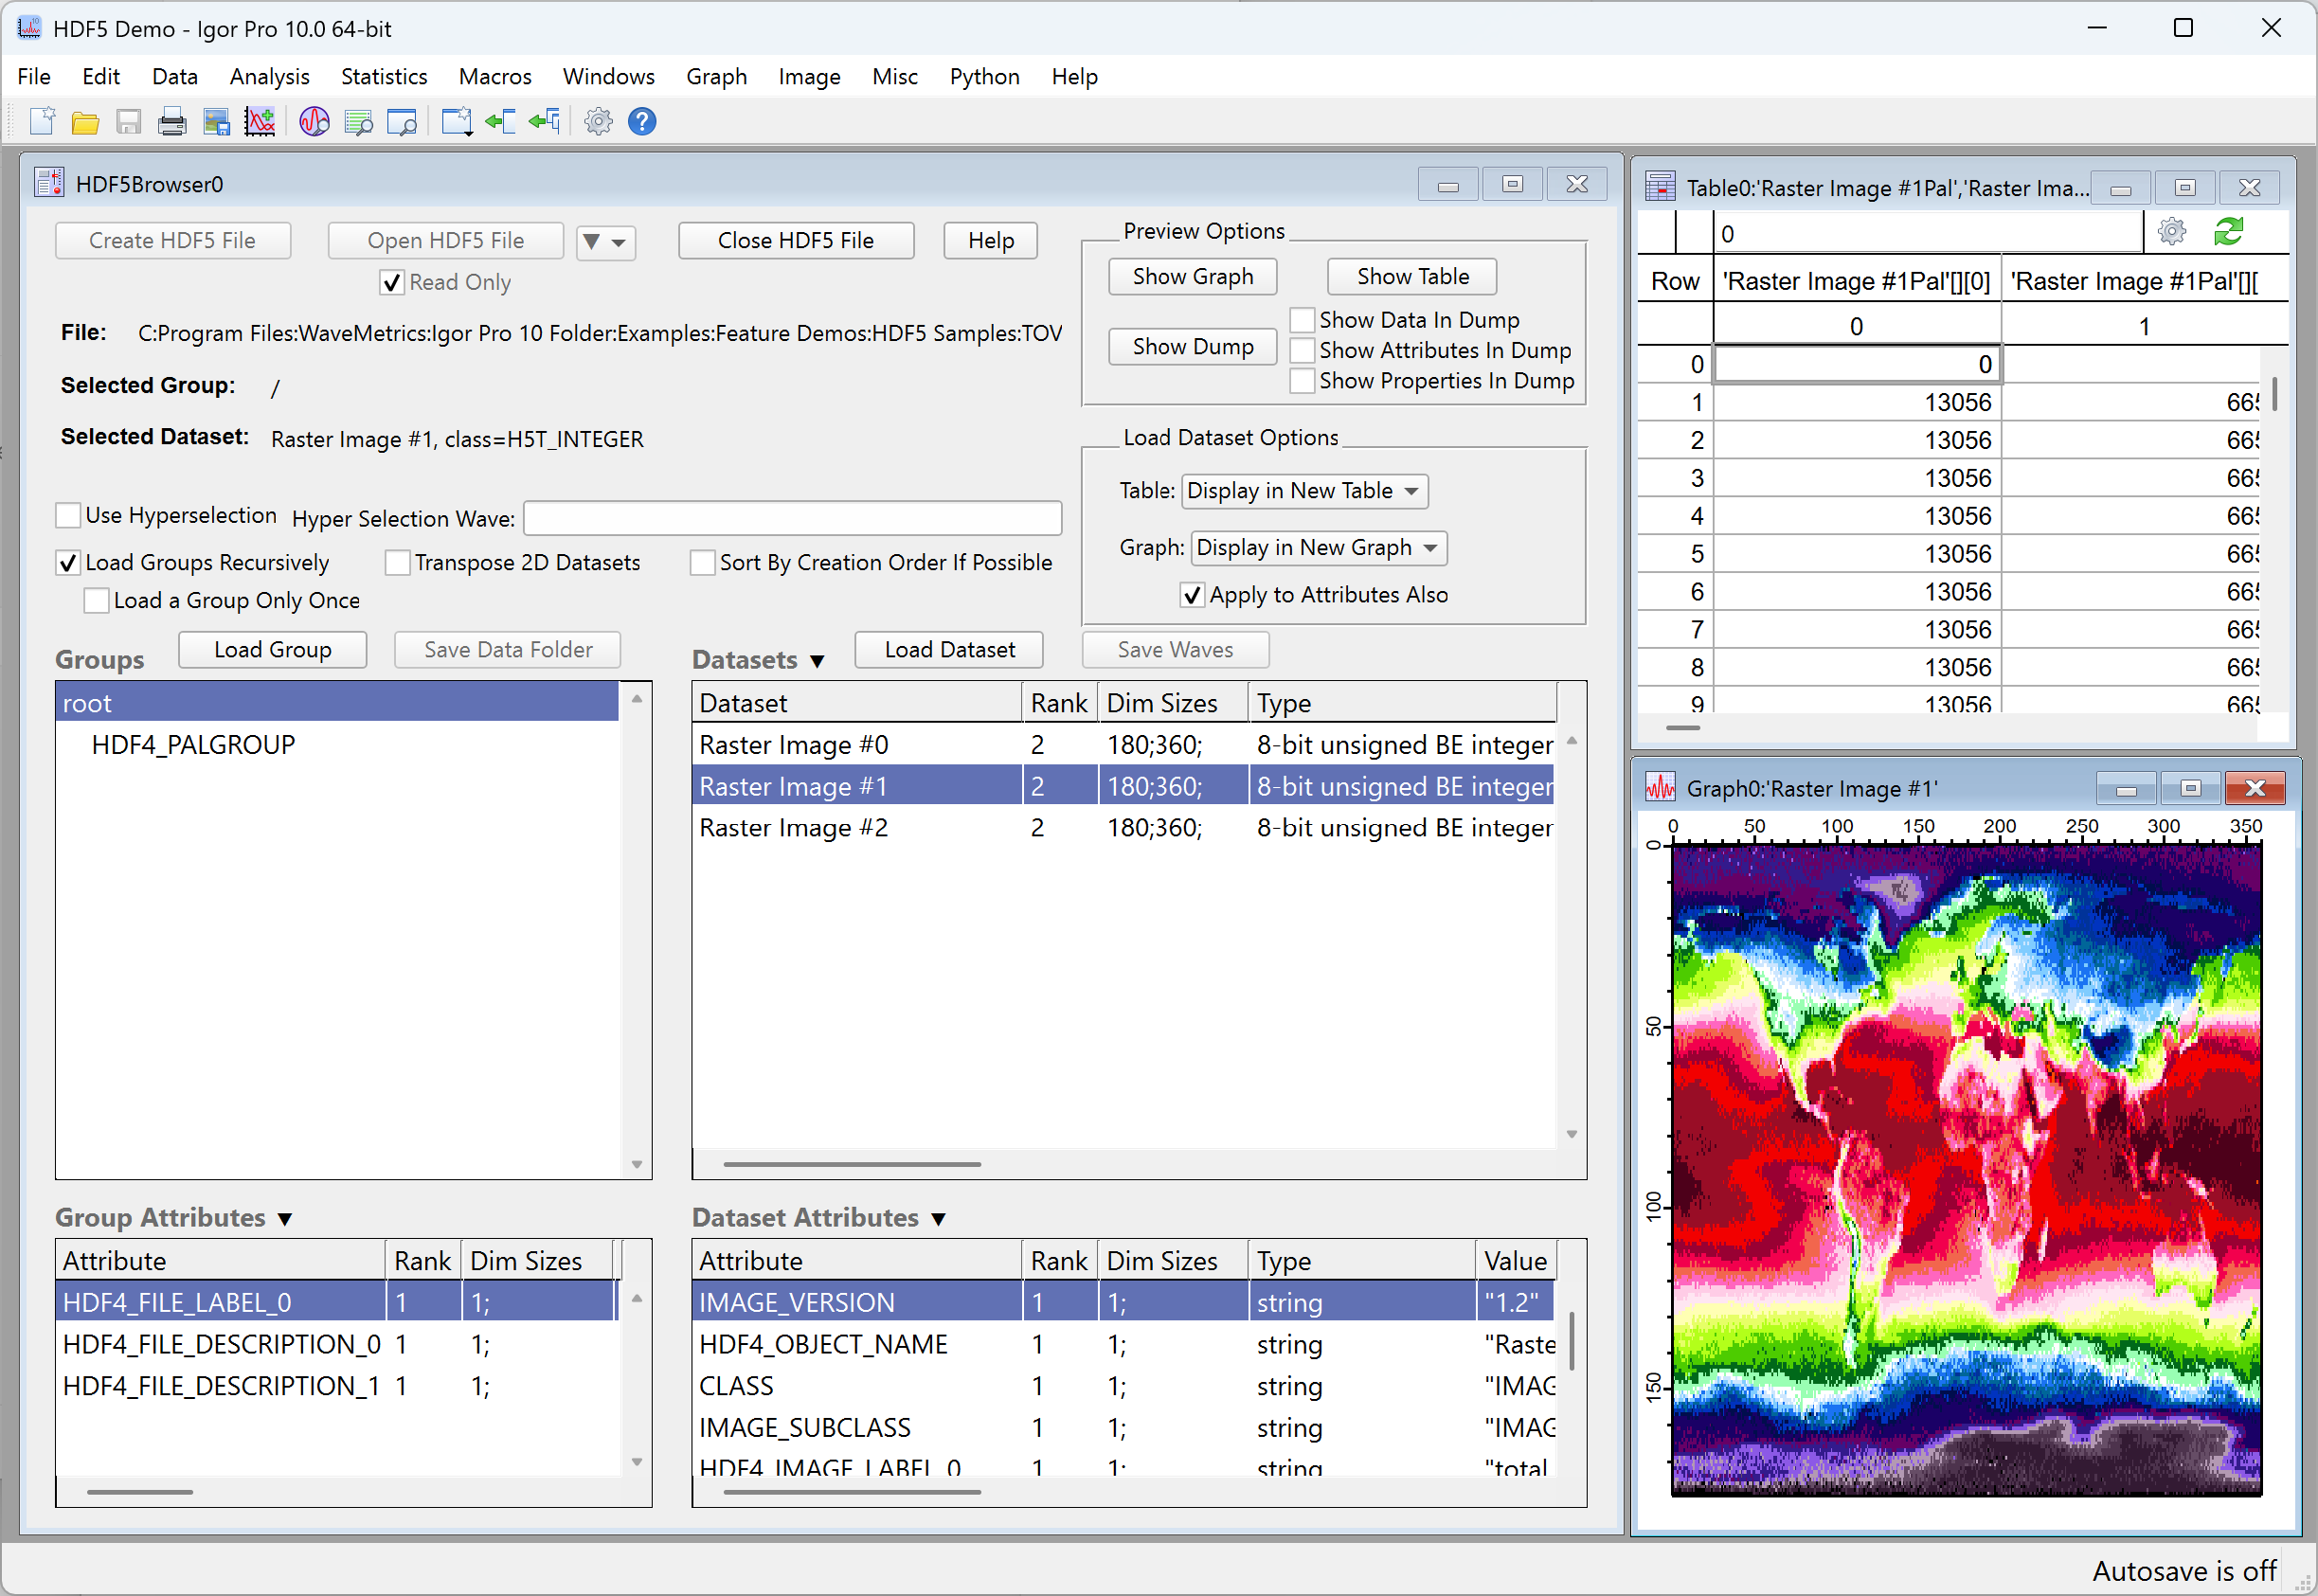Open the yellow folder Open icon
The height and width of the screenshot is (1596, 2318).
[x=85, y=121]
